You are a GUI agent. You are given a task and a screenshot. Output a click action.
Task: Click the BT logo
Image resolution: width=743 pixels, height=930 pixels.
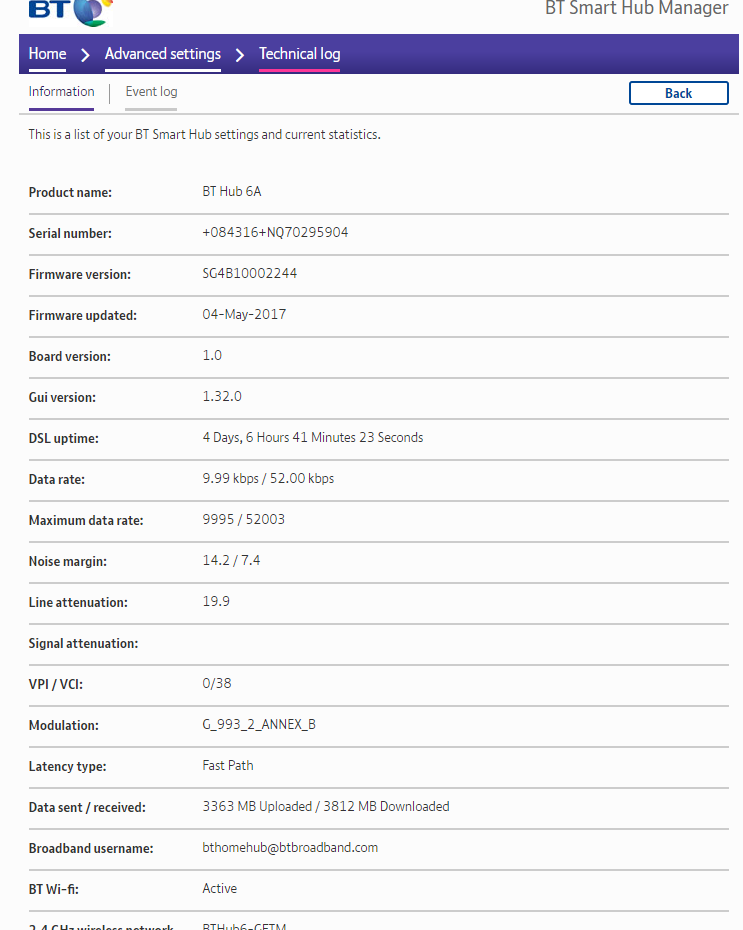(x=70, y=12)
